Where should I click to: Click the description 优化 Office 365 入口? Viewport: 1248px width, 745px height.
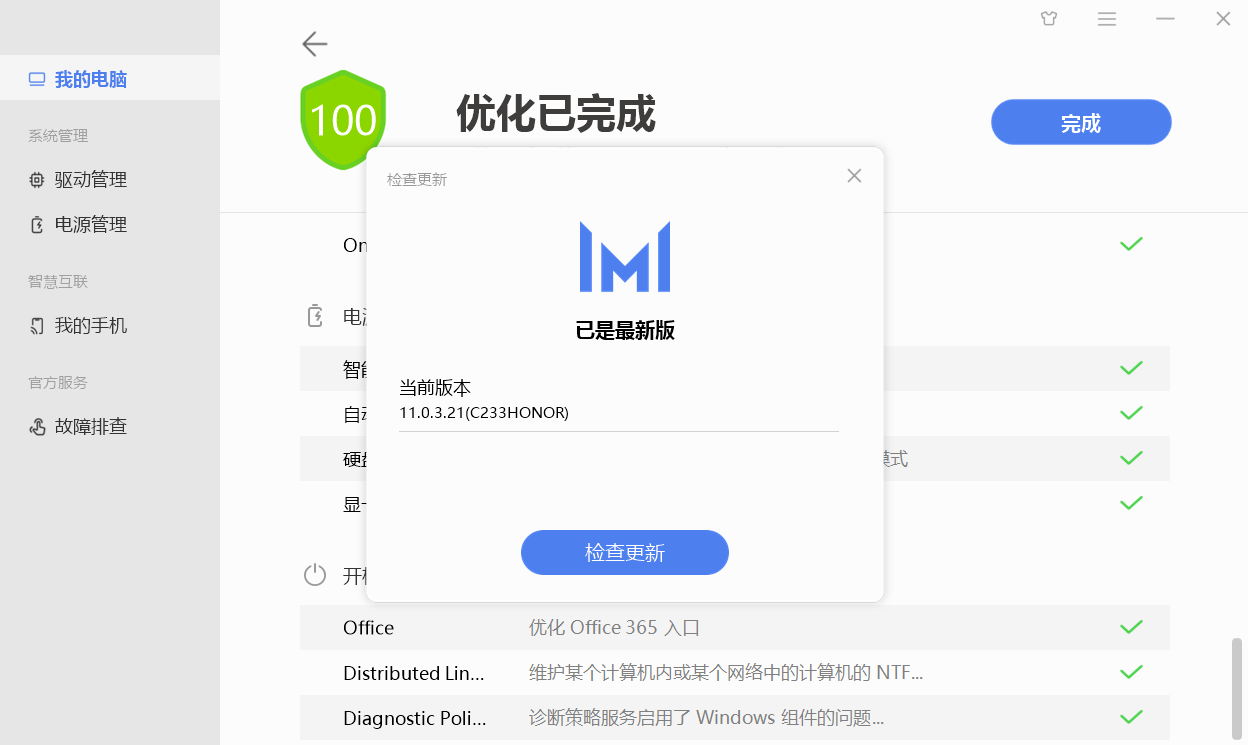tap(615, 628)
